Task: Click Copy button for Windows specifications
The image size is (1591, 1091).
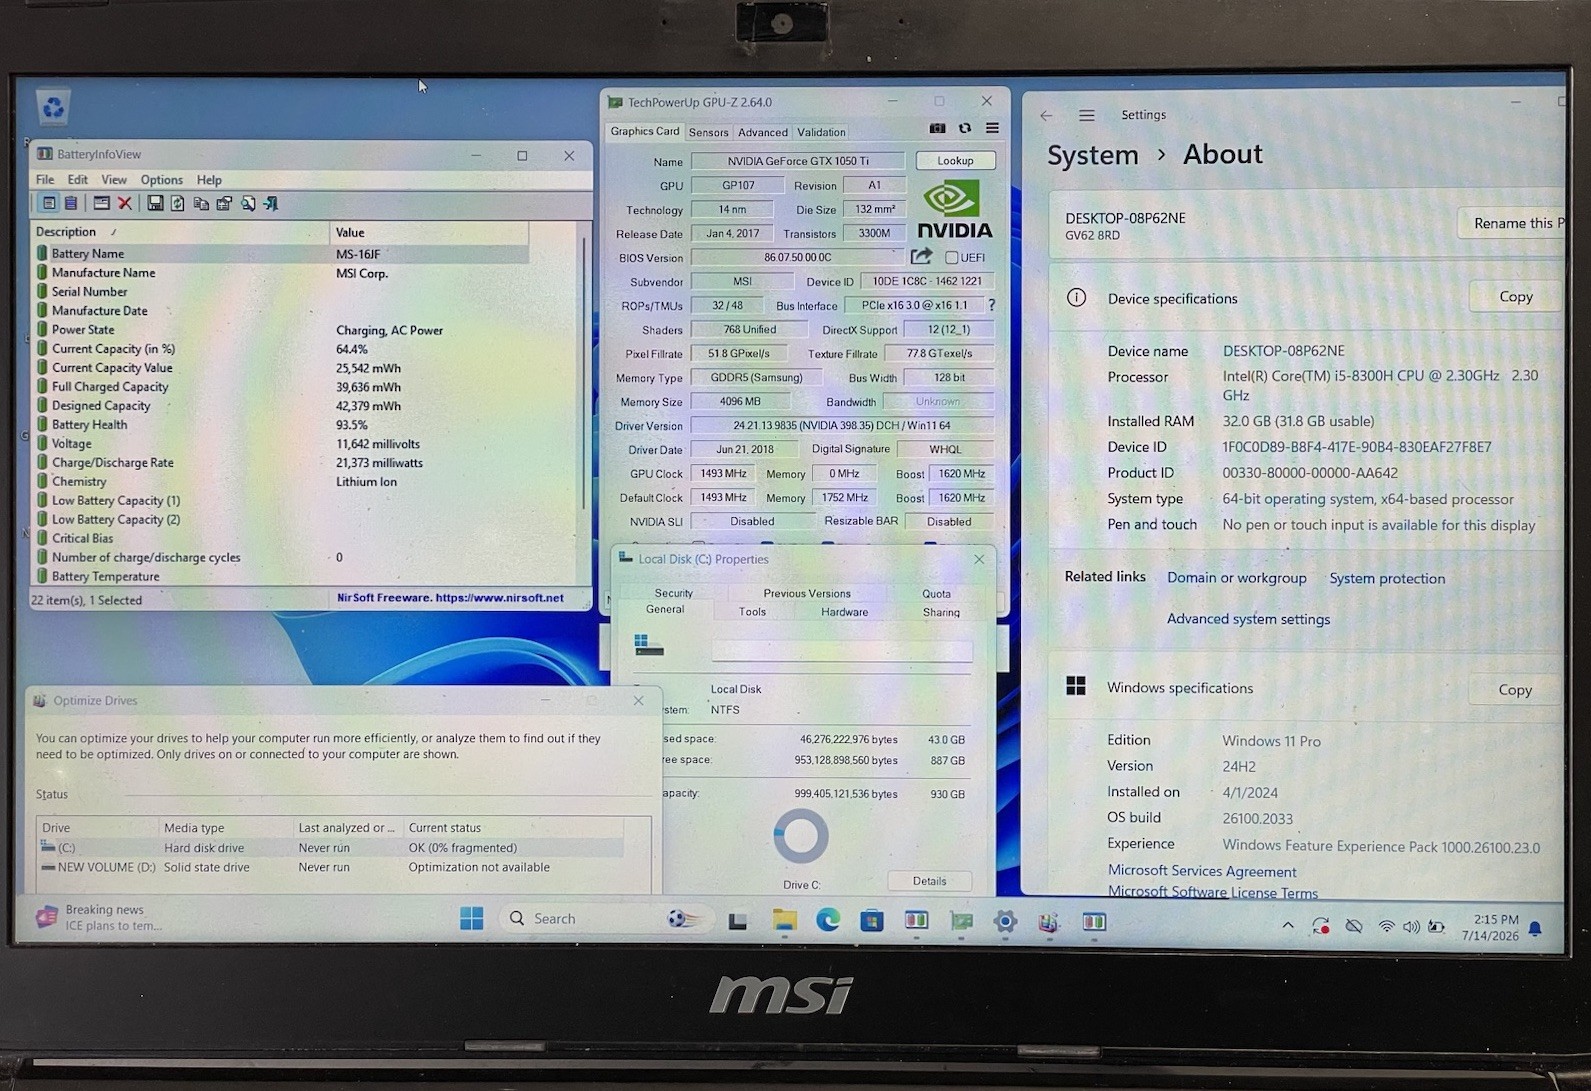Action: click(1514, 690)
